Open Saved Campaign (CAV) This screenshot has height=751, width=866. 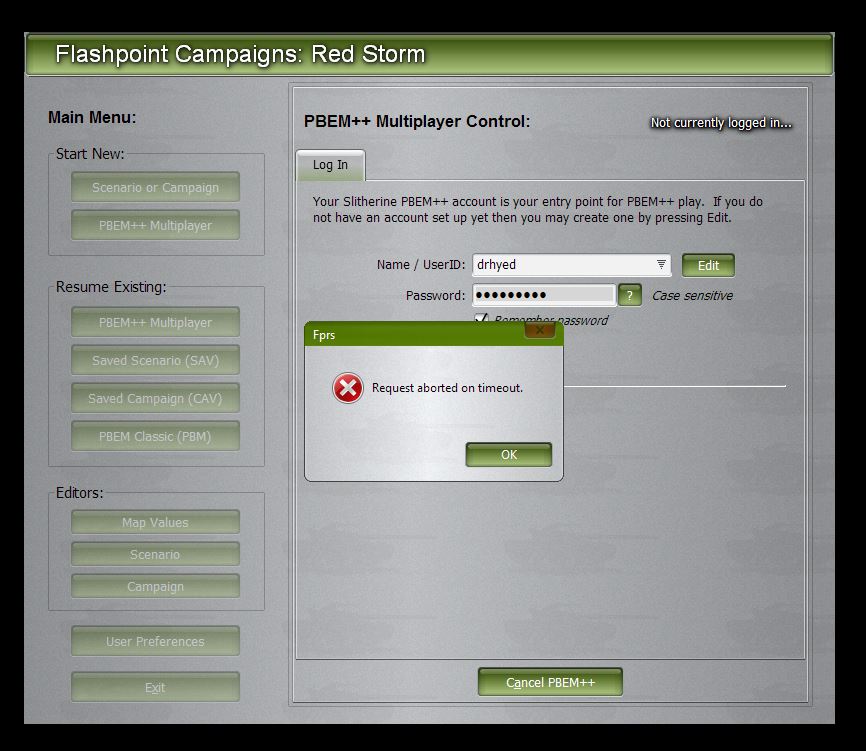pyautogui.click(x=155, y=399)
